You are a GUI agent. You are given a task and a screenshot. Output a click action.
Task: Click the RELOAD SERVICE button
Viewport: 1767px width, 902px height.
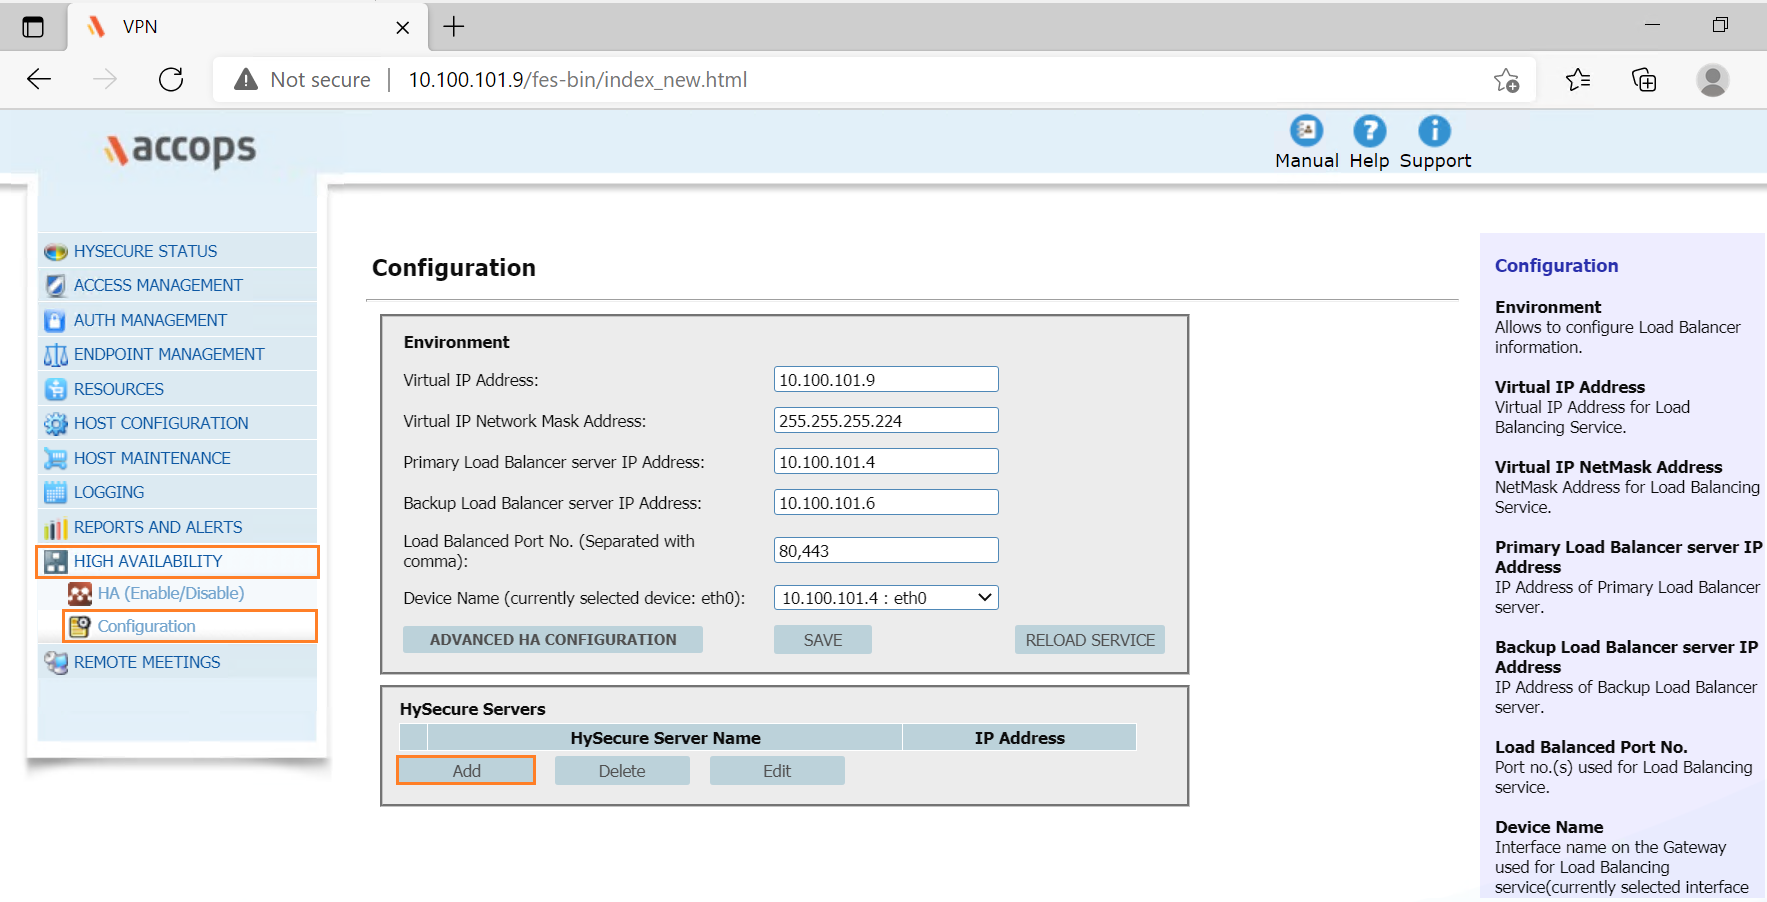click(1090, 640)
